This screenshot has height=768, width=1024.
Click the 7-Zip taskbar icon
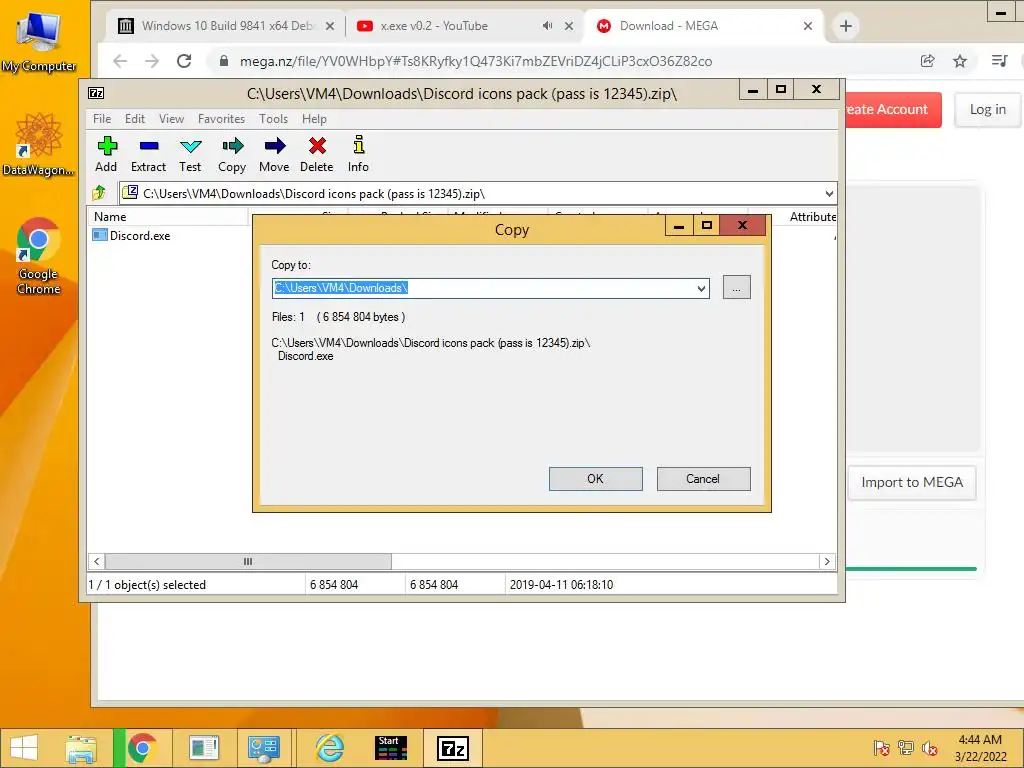click(x=453, y=748)
